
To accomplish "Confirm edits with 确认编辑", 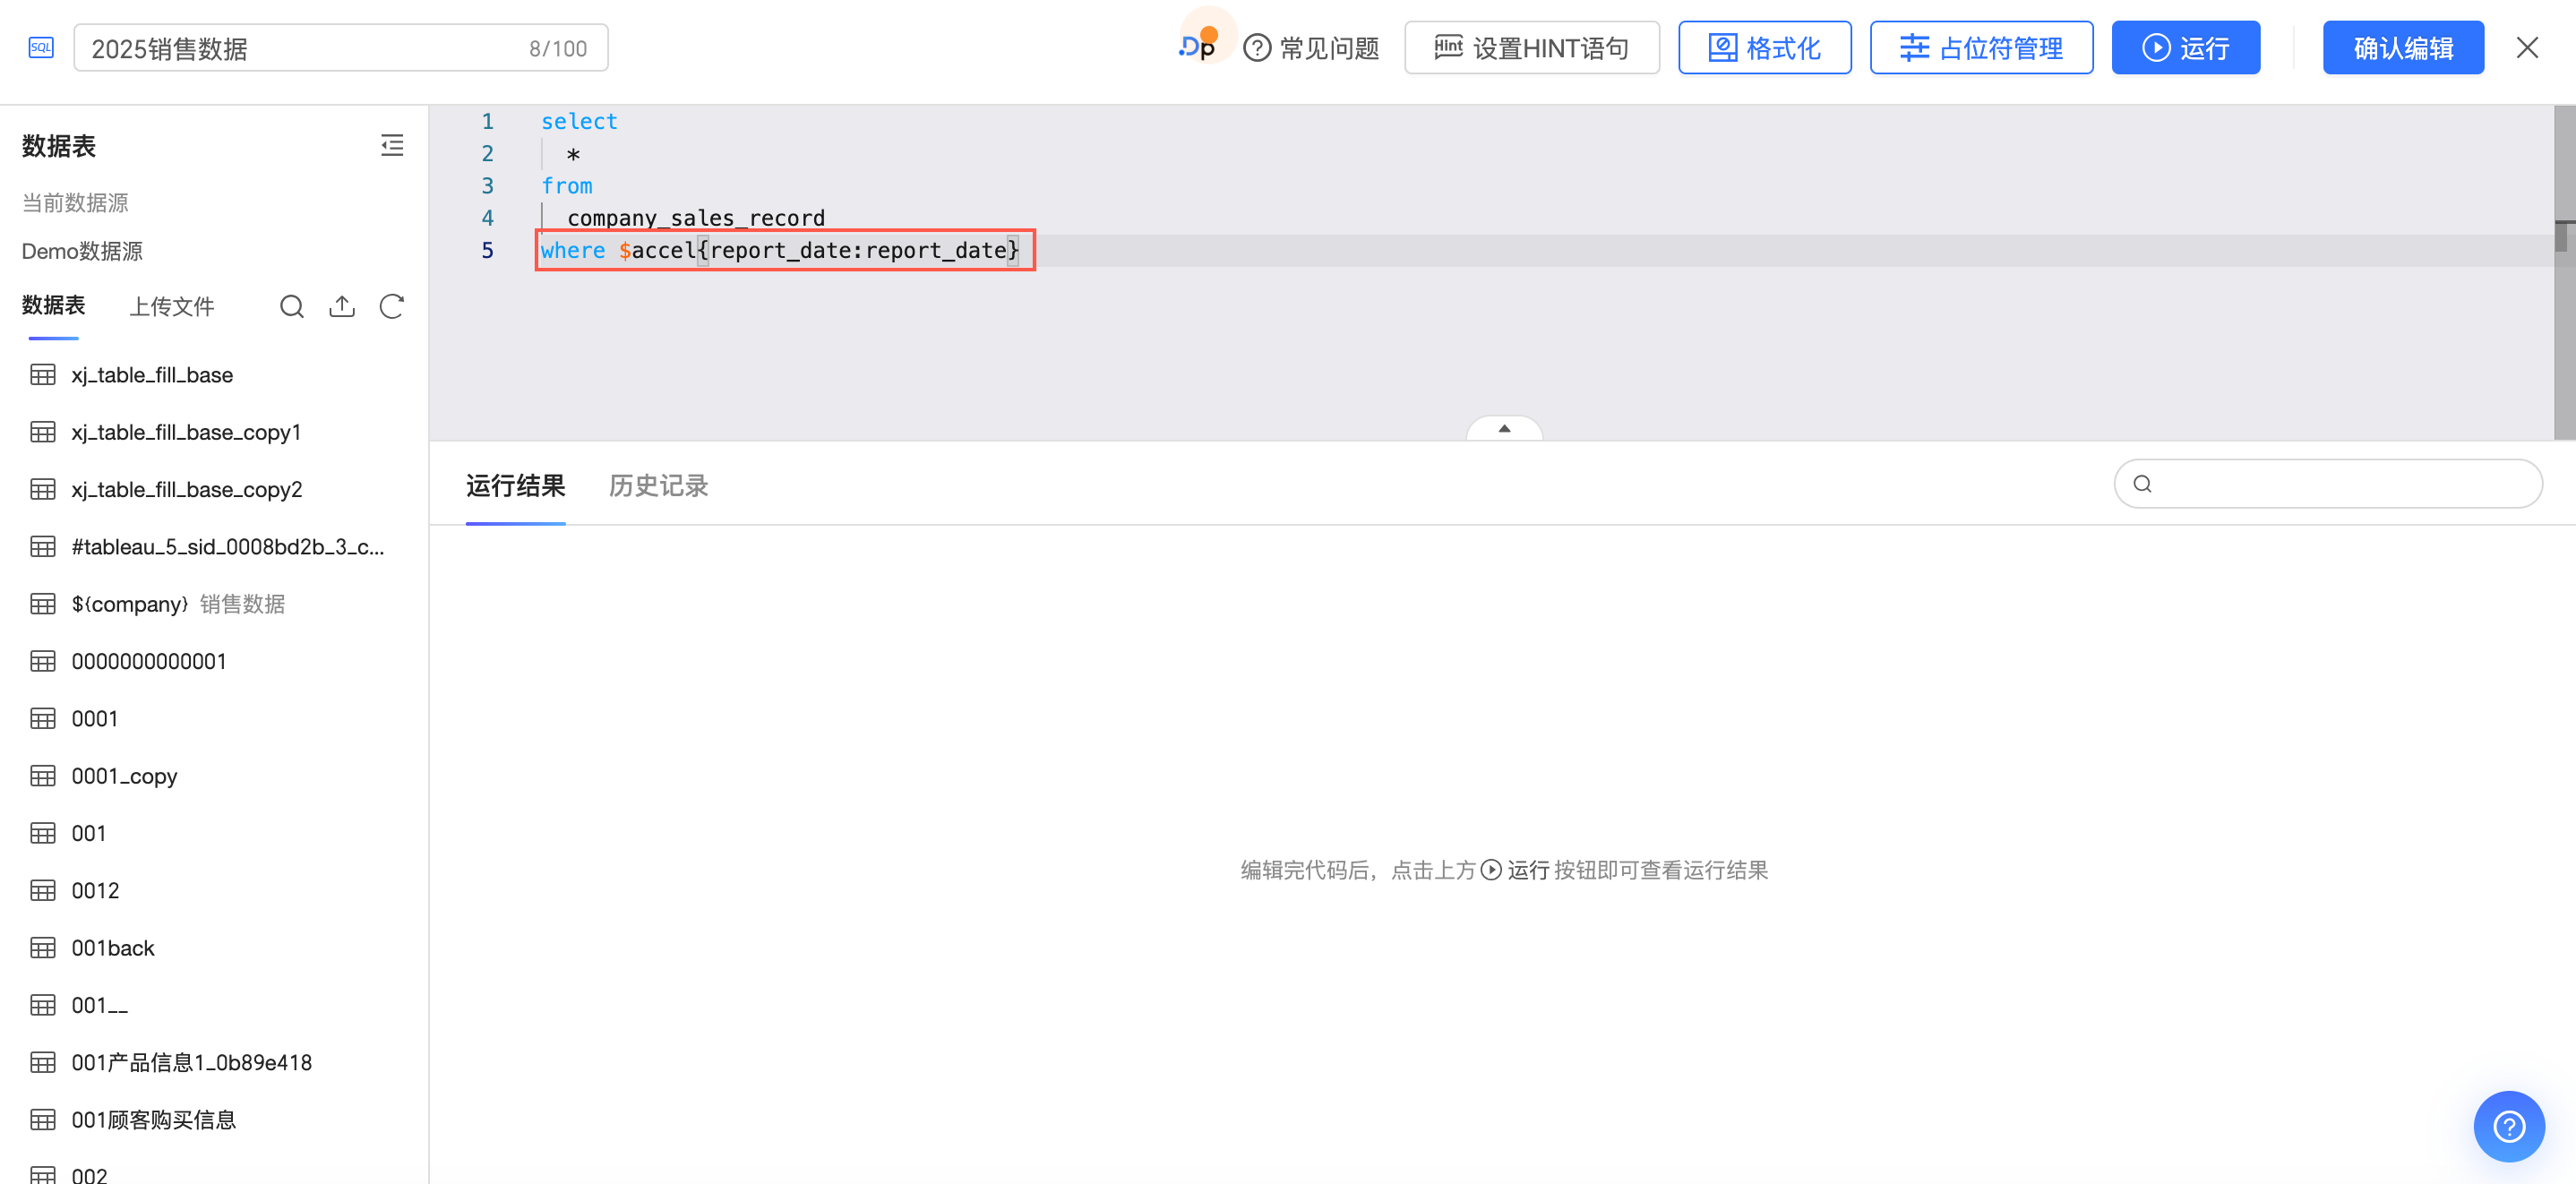I will tap(2402, 48).
